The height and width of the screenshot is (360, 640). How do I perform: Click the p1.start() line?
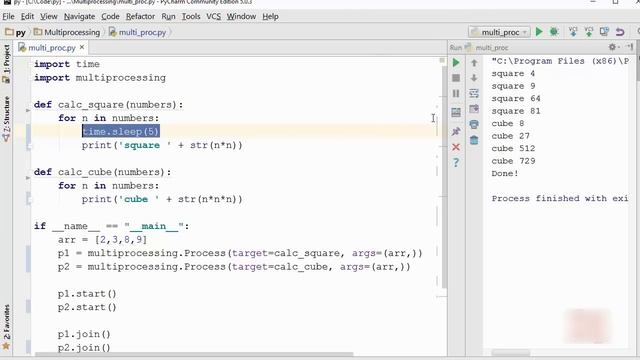pos(87,293)
